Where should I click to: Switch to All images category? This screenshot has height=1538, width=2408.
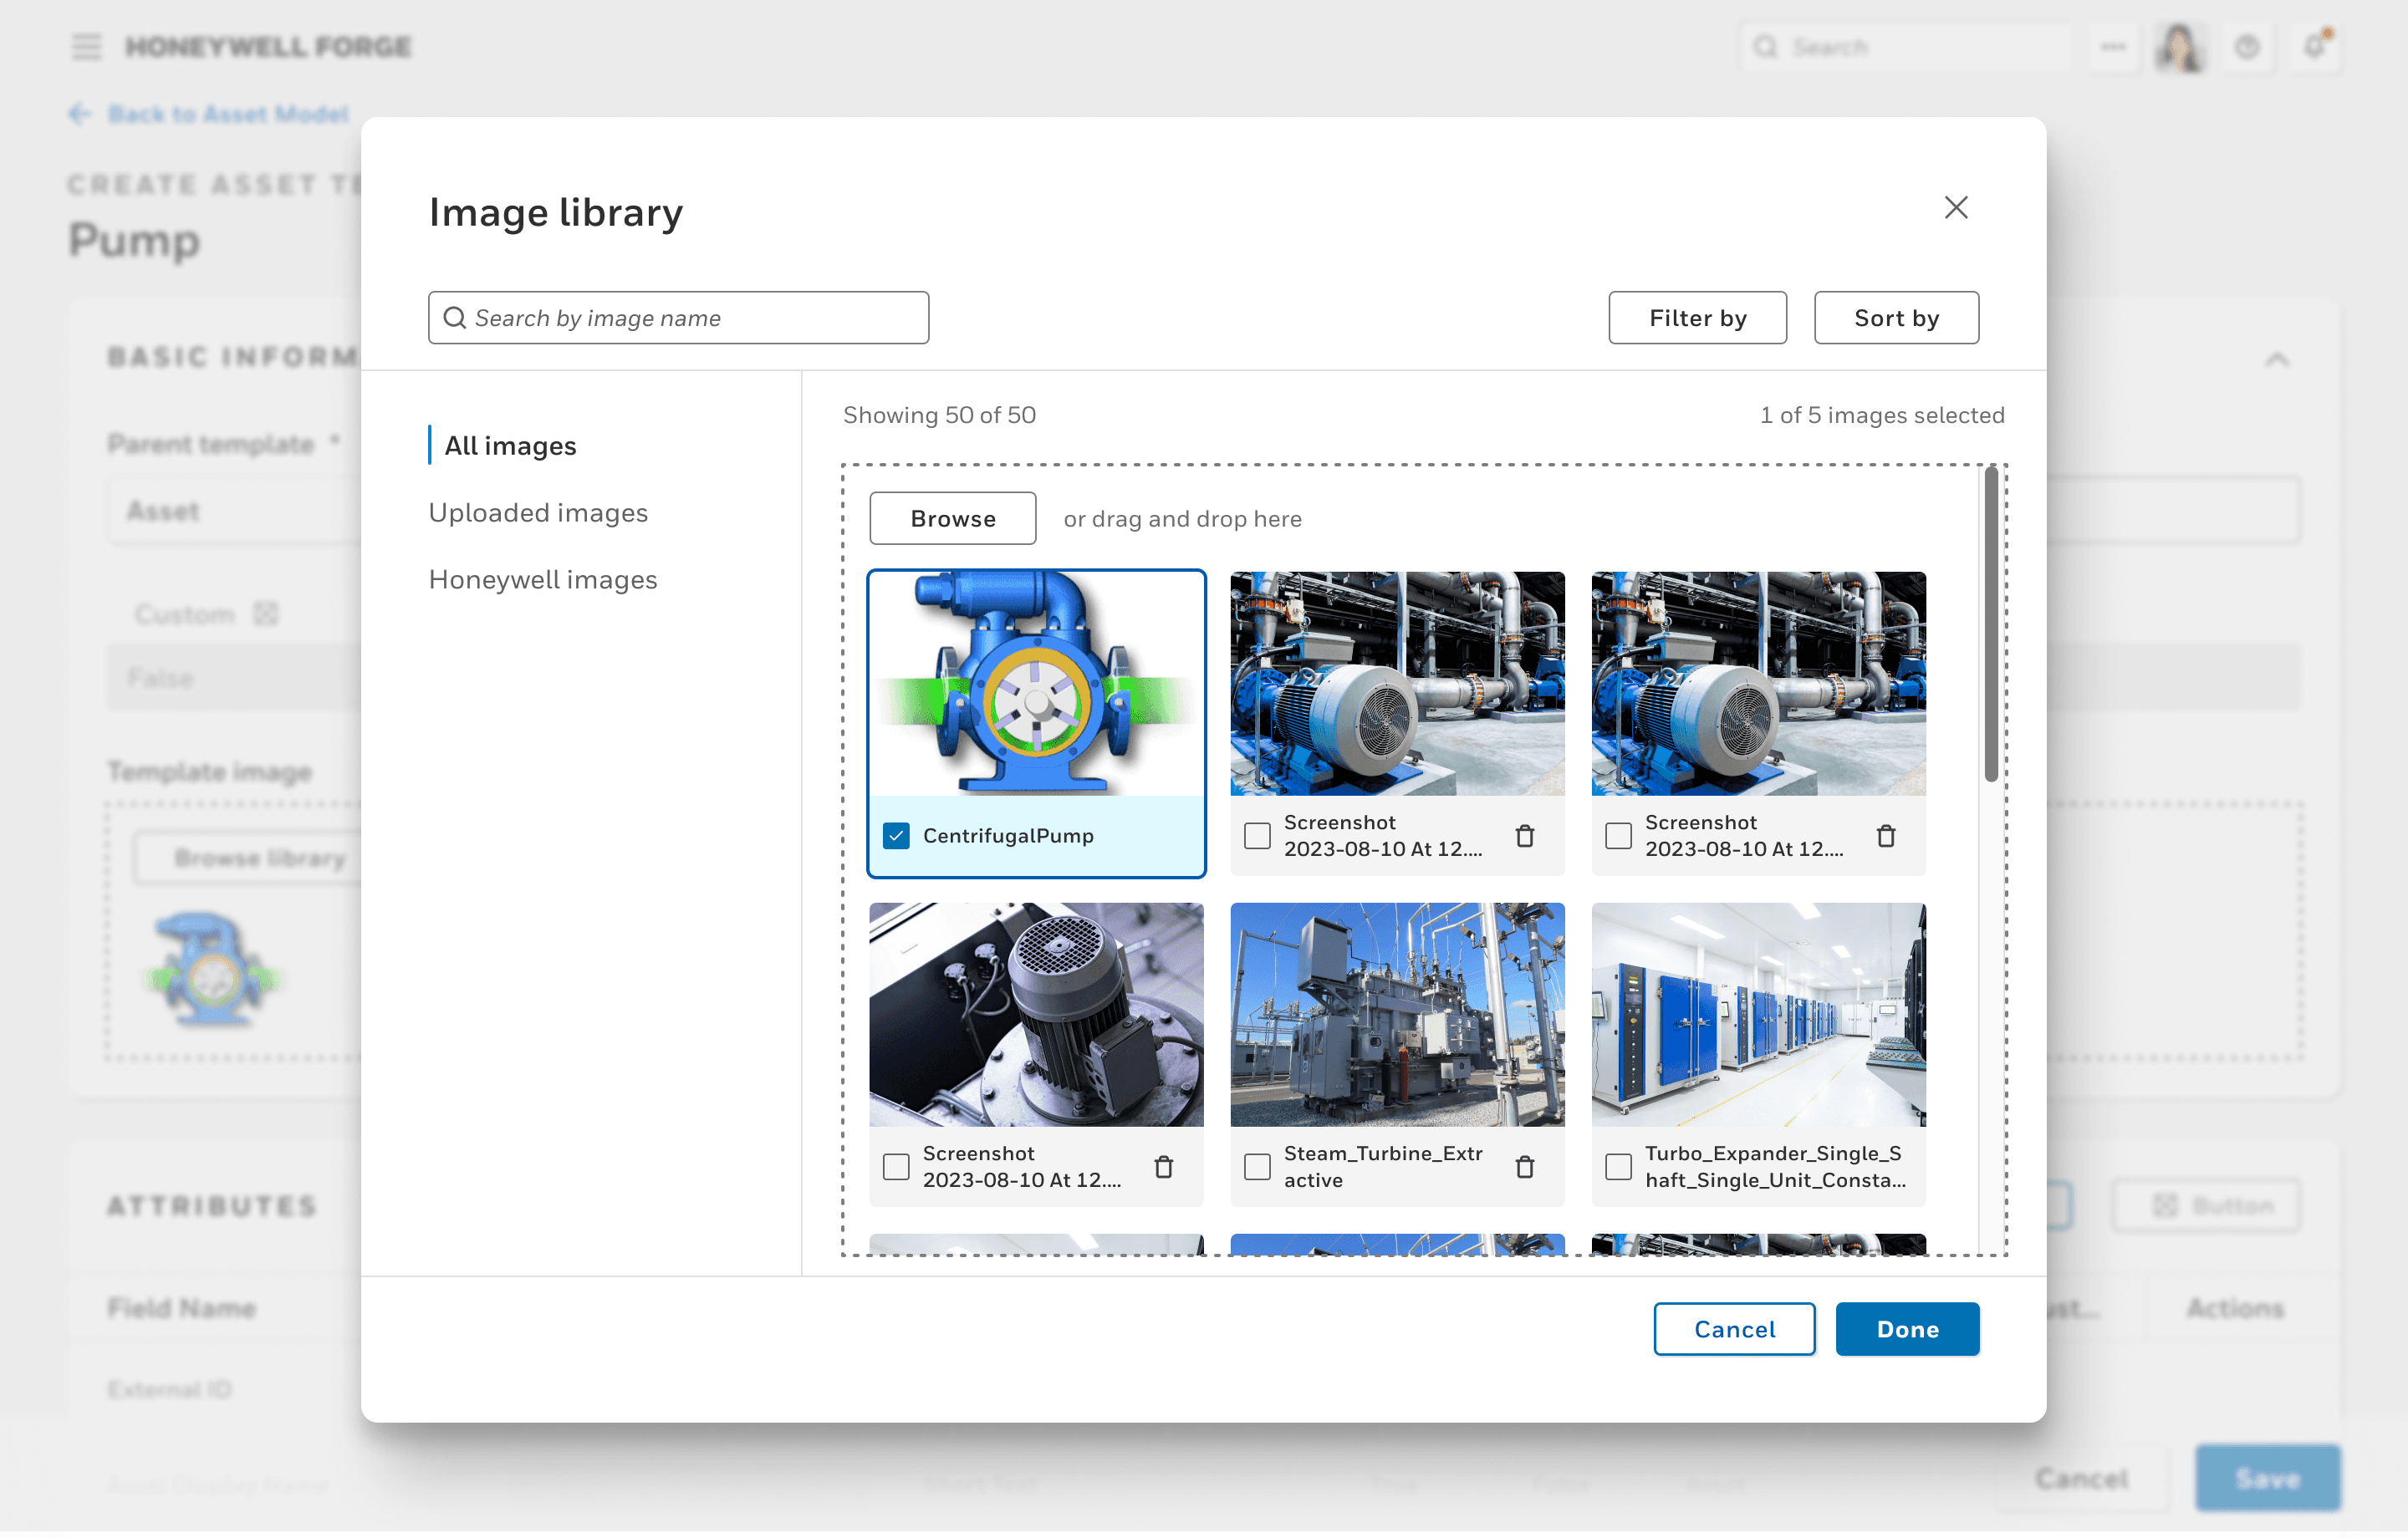point(510,446)
